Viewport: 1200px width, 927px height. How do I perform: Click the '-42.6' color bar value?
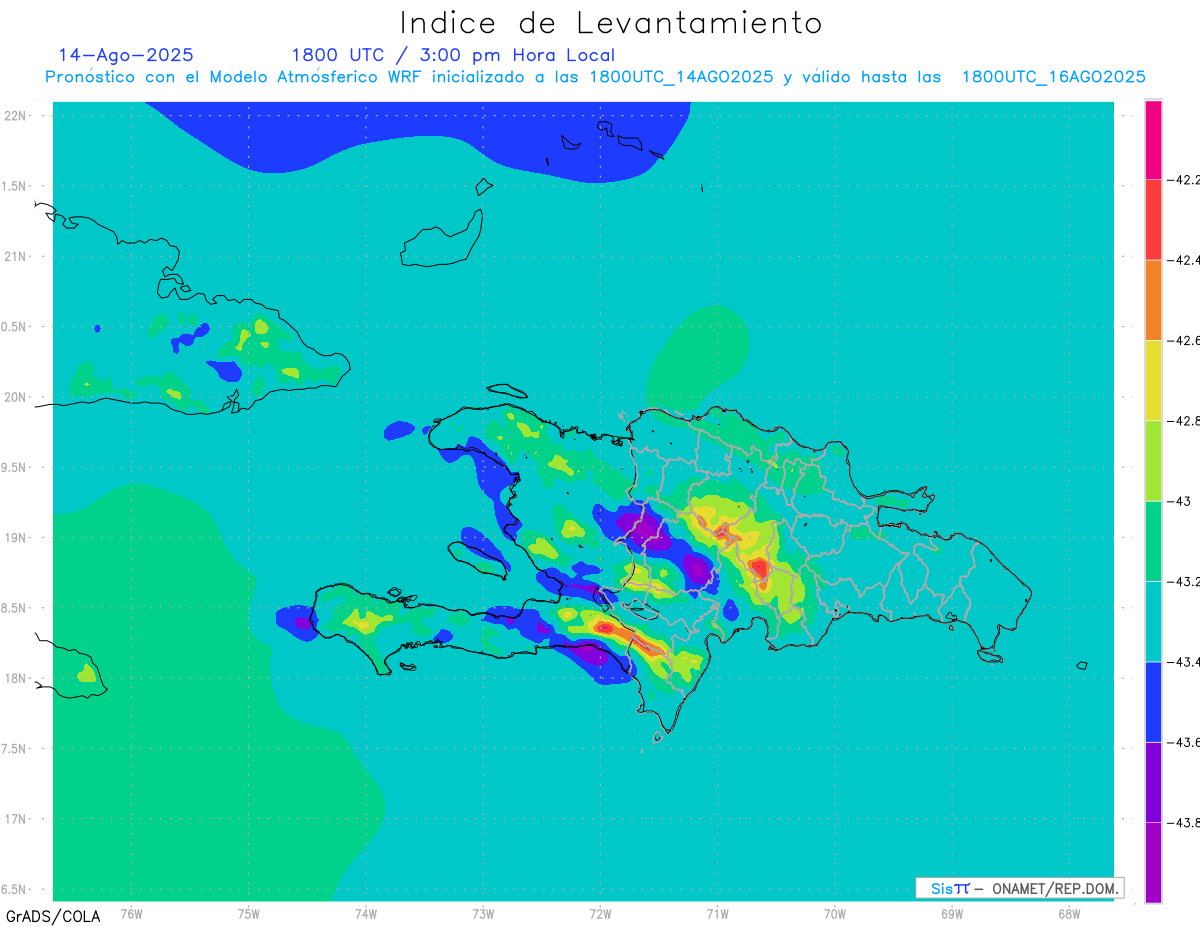(1185, 341)
